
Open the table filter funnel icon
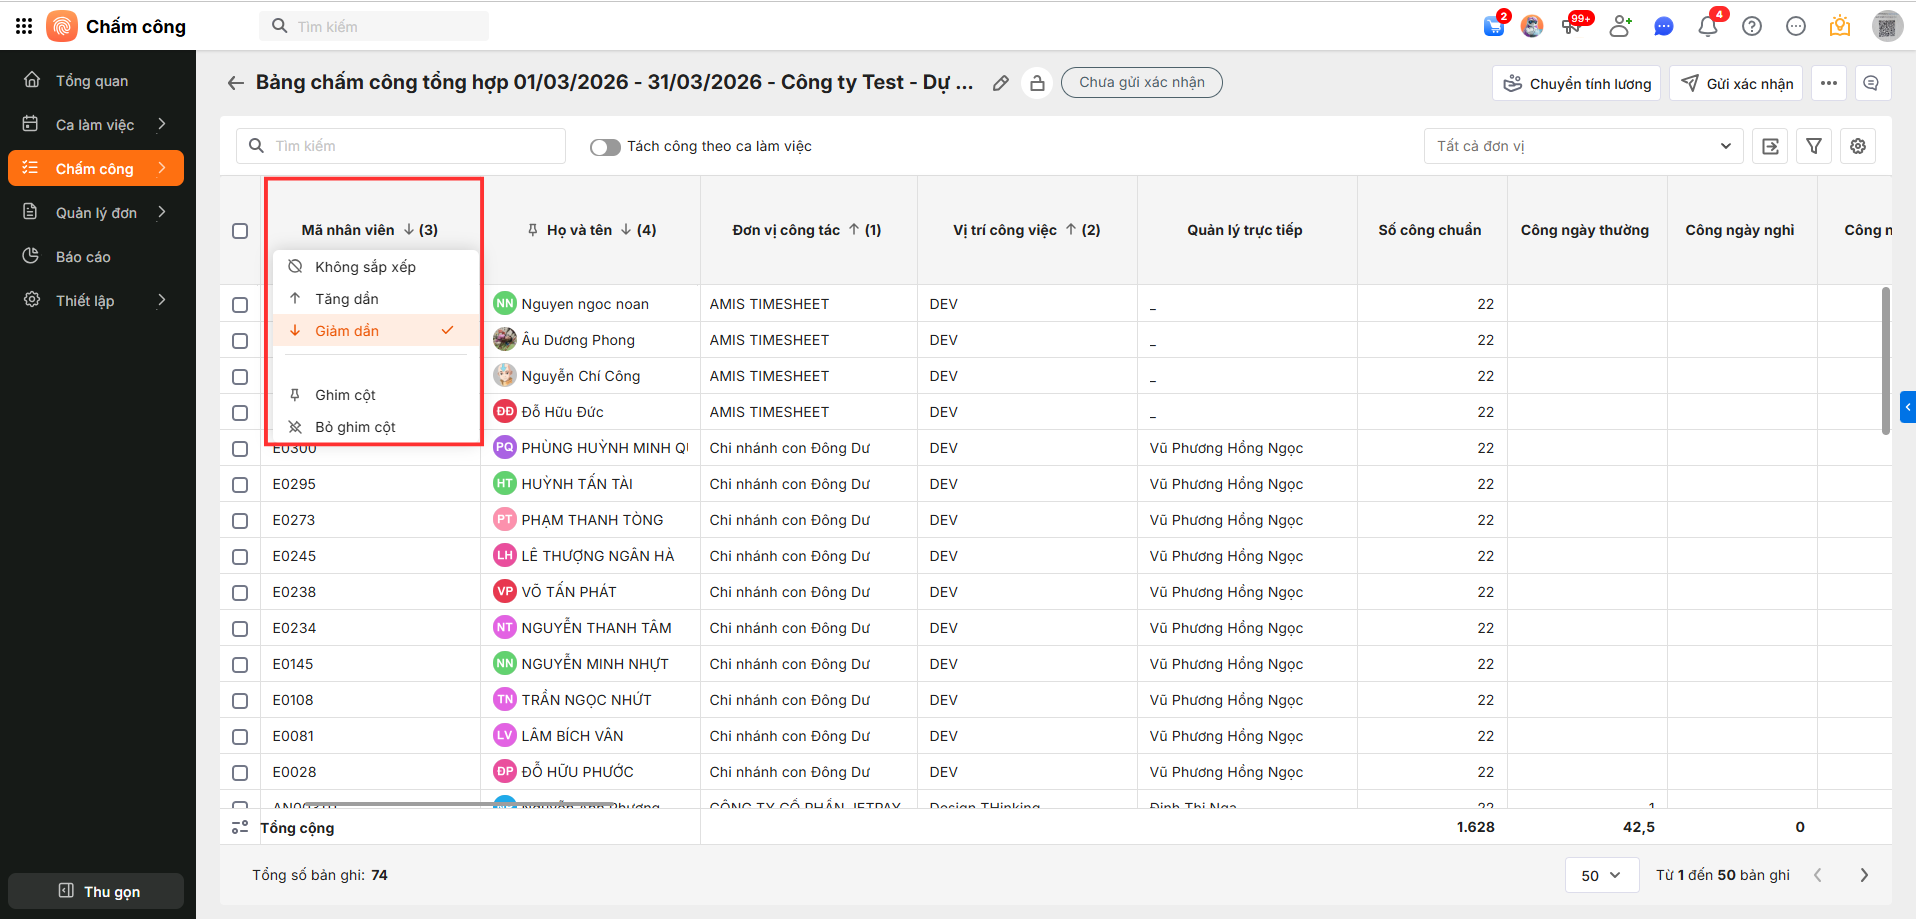pyautogui.click(x=1813, y=146)
